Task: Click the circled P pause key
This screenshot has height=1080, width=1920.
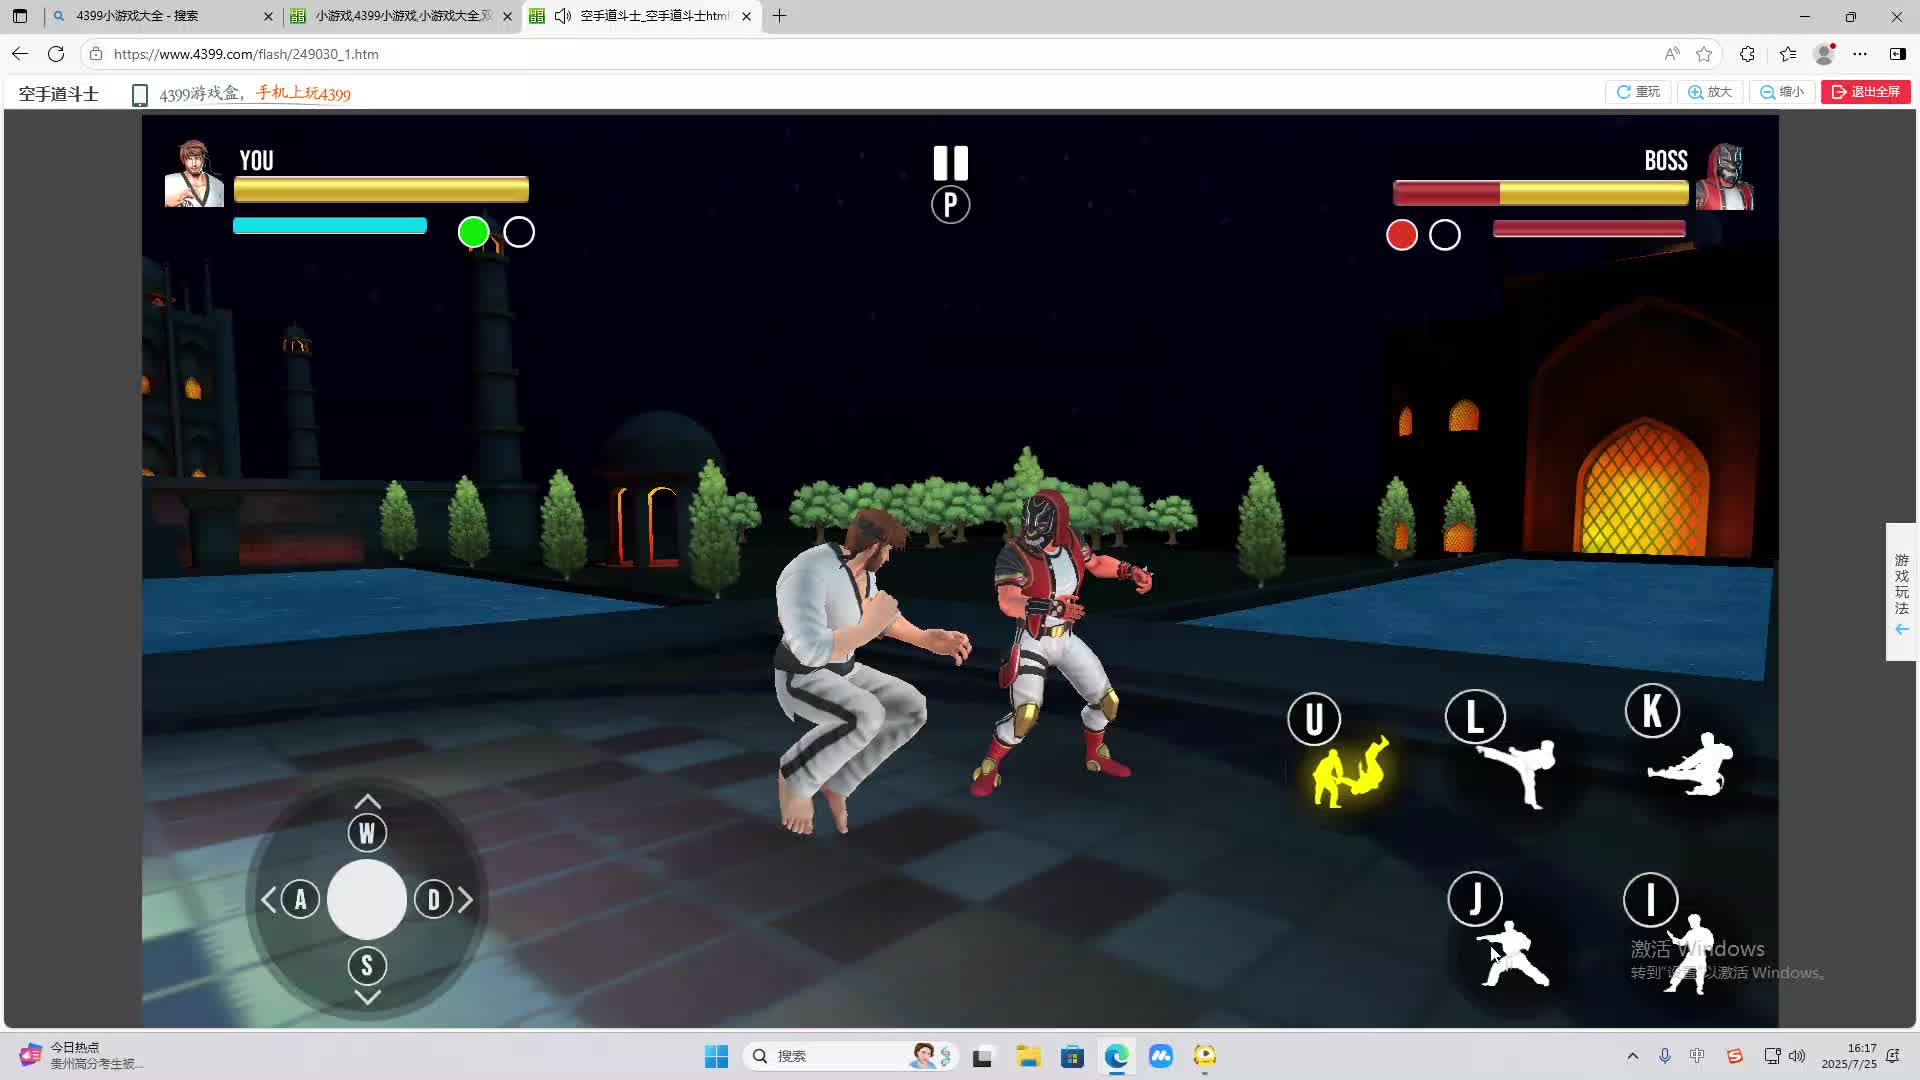Action: click(950, 205)
